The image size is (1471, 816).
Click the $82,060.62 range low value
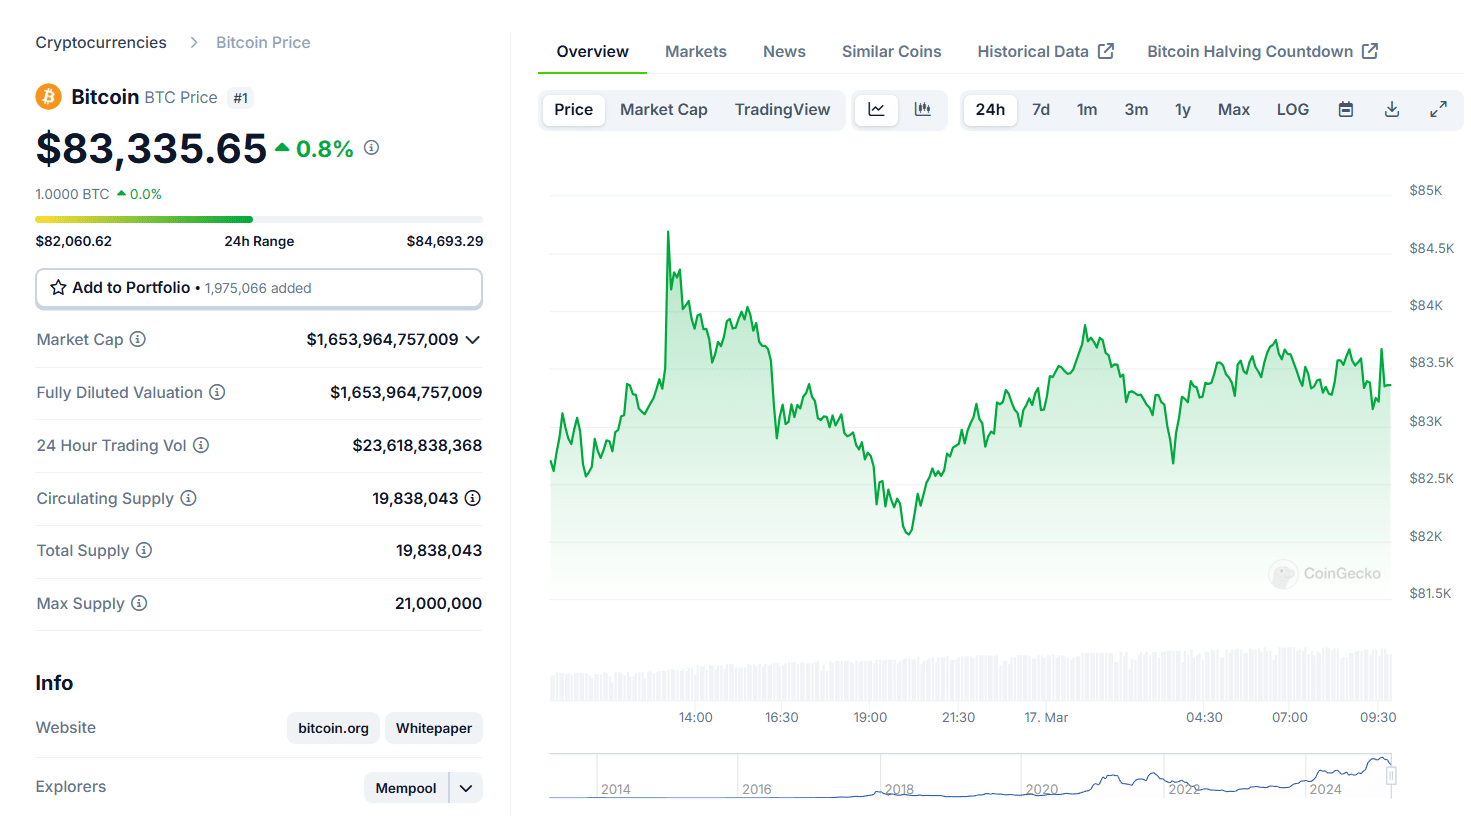point(74,241)
